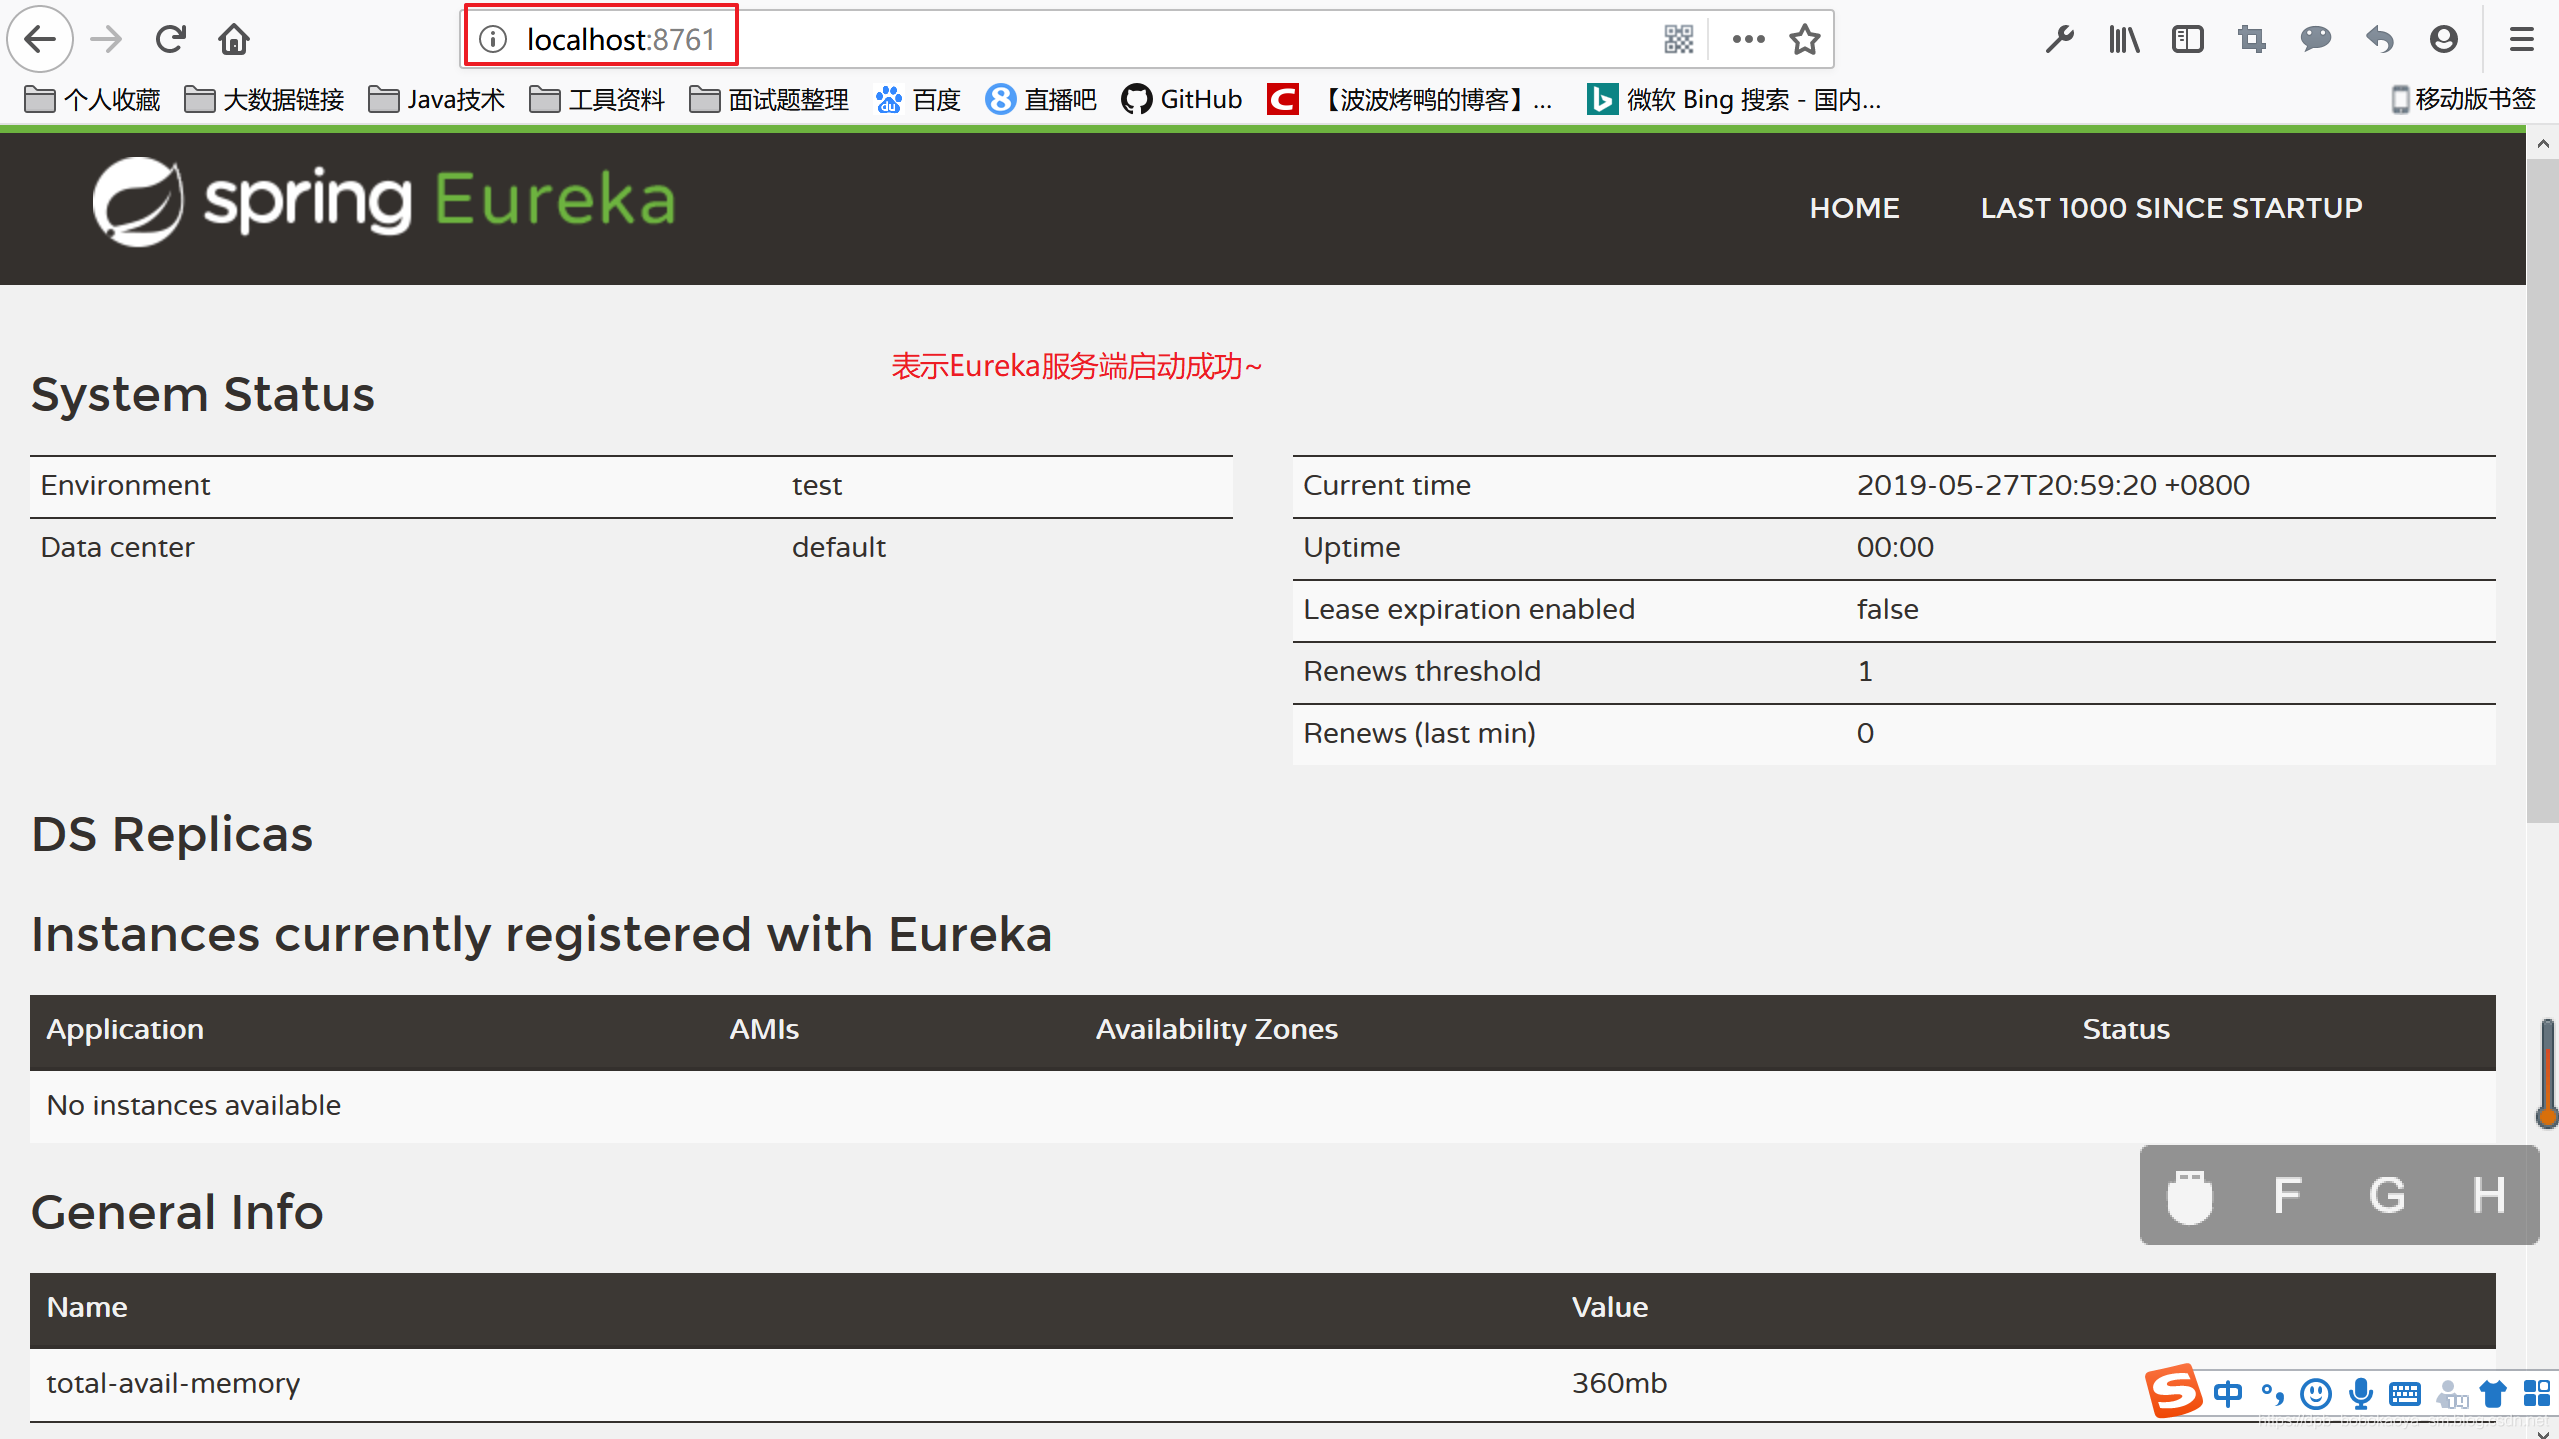Open the 波波烤鸭的博客 bookmark
Image resolution: width=2559 pixels, height=1439 pixels.
(x=1410, y=99)
